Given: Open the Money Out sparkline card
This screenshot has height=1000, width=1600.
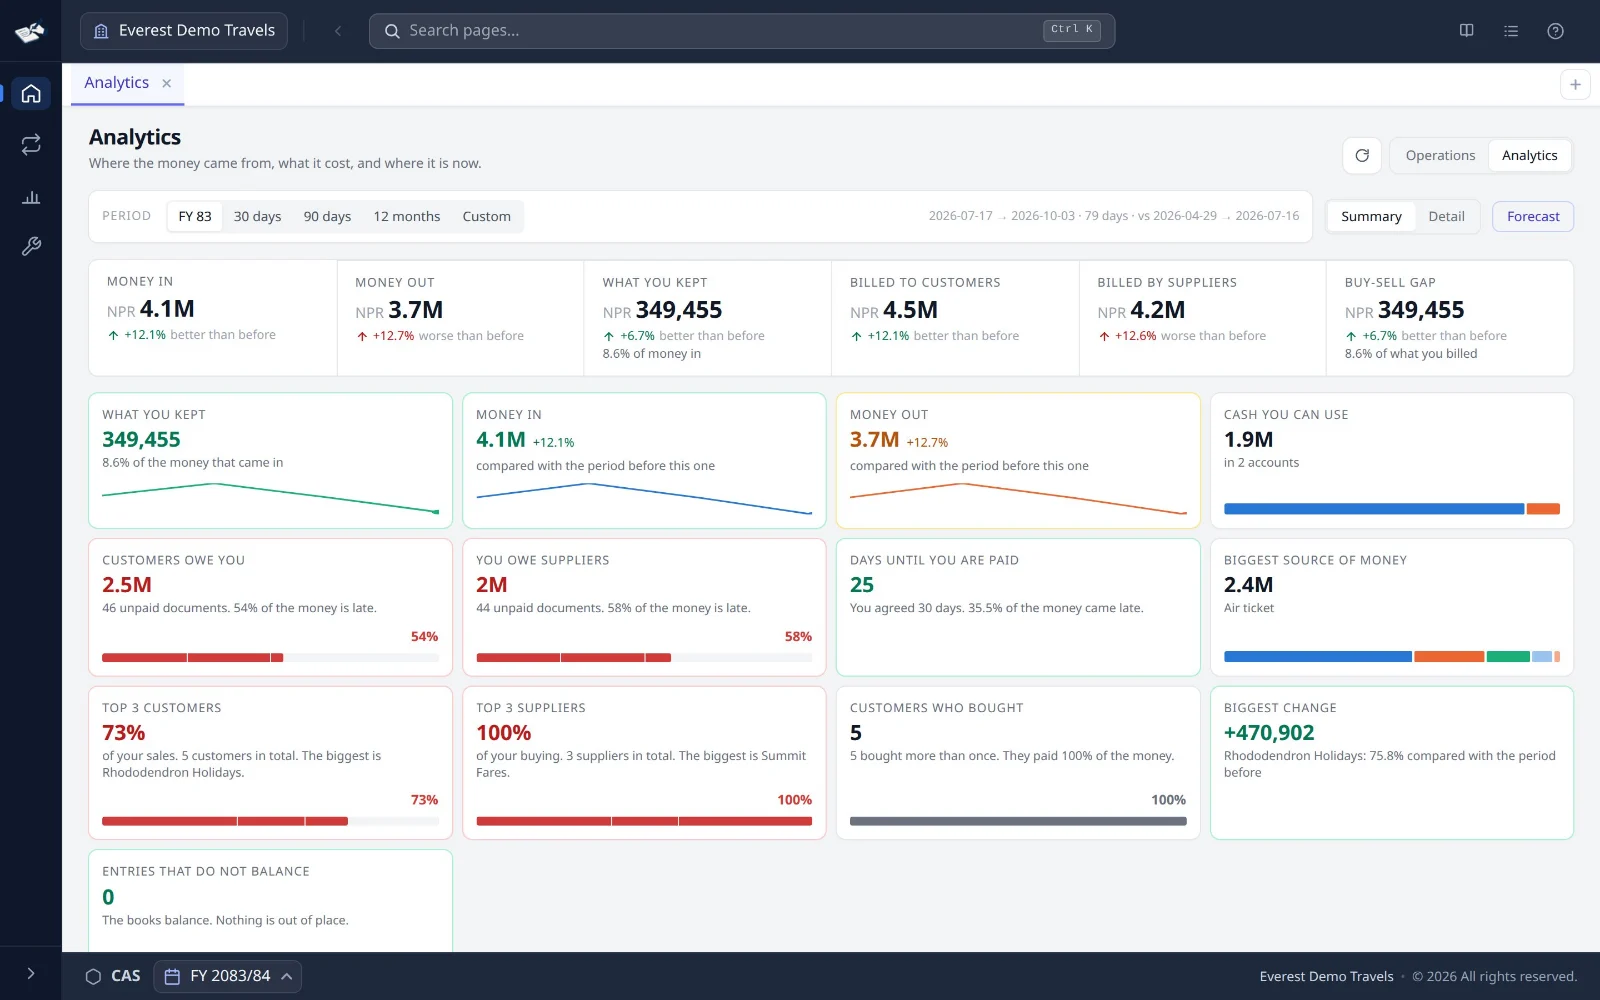Looking at the screenshot, I should [x=1018, y=461].
